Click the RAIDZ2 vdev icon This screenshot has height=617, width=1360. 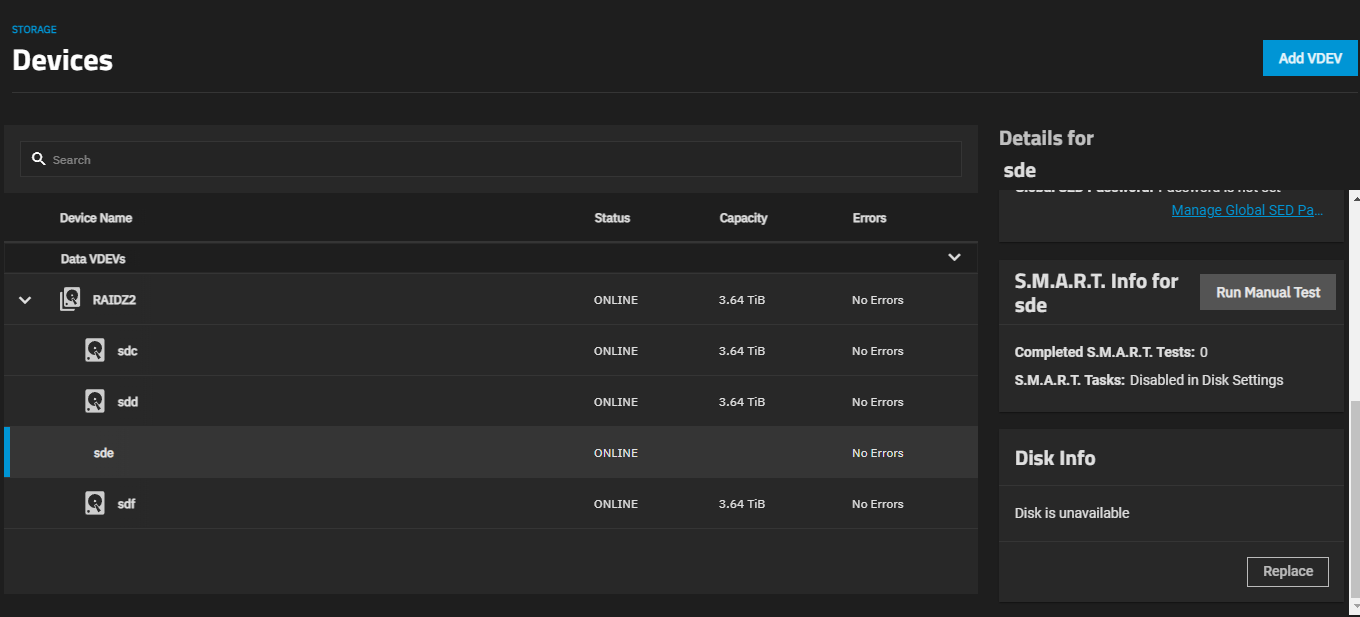click(70, 299)
